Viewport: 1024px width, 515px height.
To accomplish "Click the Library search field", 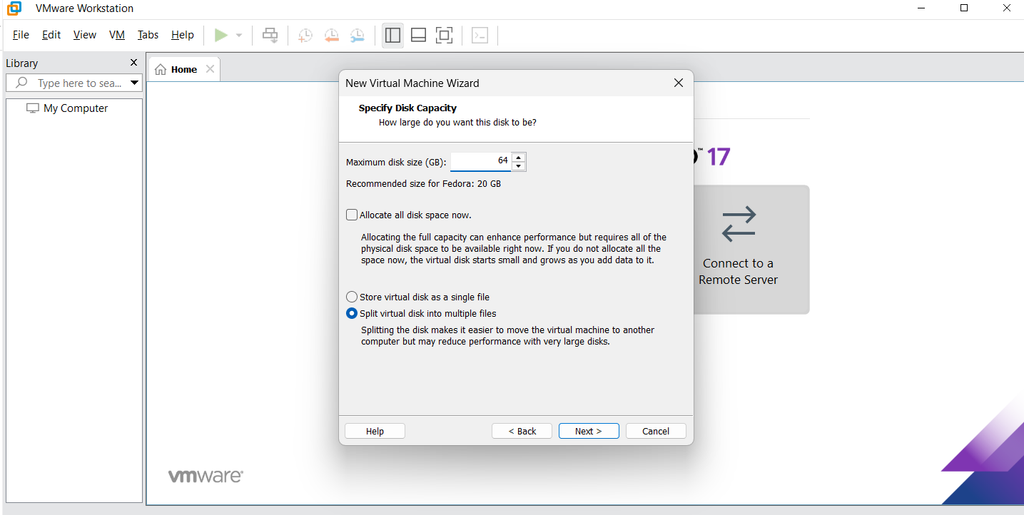I will [74, 83].
